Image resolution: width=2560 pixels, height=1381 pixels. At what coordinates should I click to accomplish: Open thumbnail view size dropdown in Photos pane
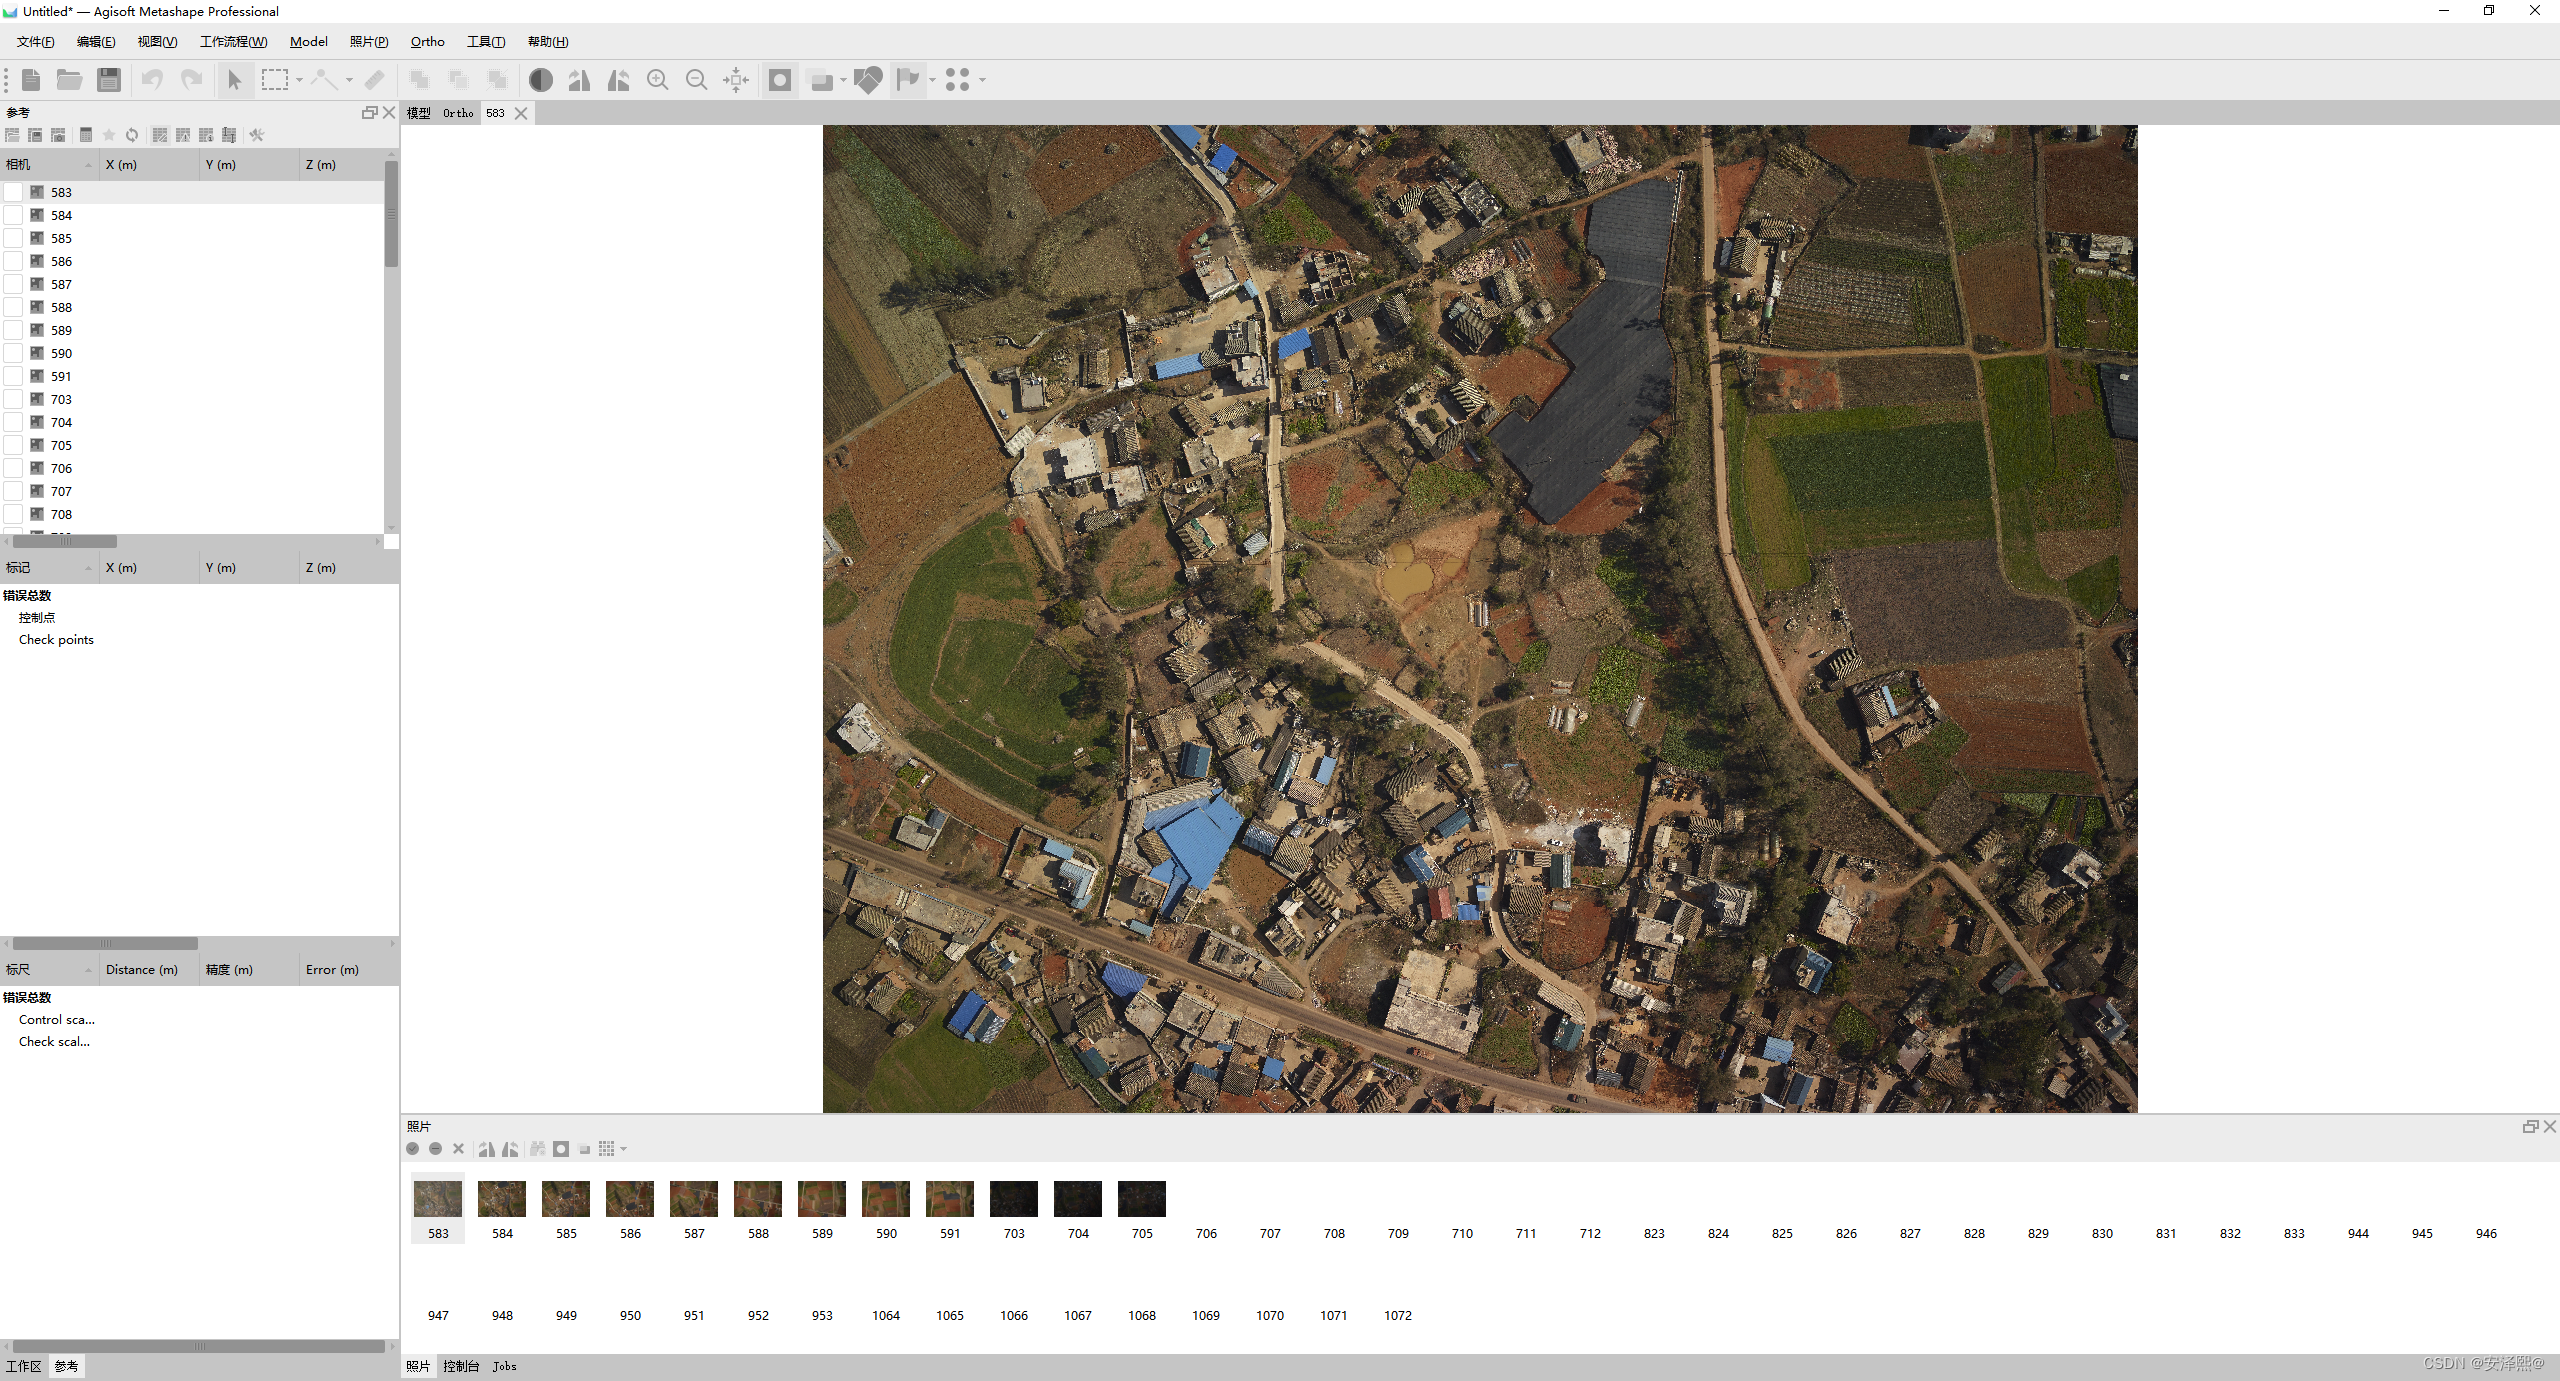click(623, 1149)
